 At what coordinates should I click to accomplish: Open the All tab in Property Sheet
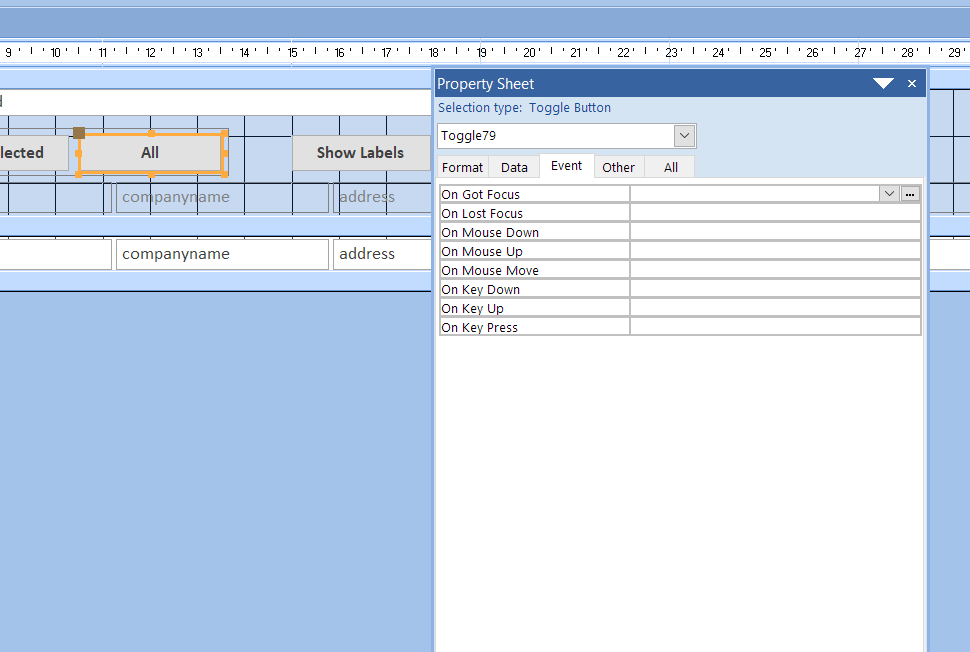[671, 167]
